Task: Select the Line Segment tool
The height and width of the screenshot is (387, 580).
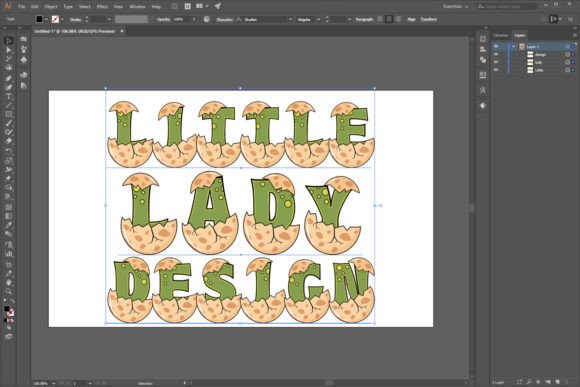Action: (9, 105)
